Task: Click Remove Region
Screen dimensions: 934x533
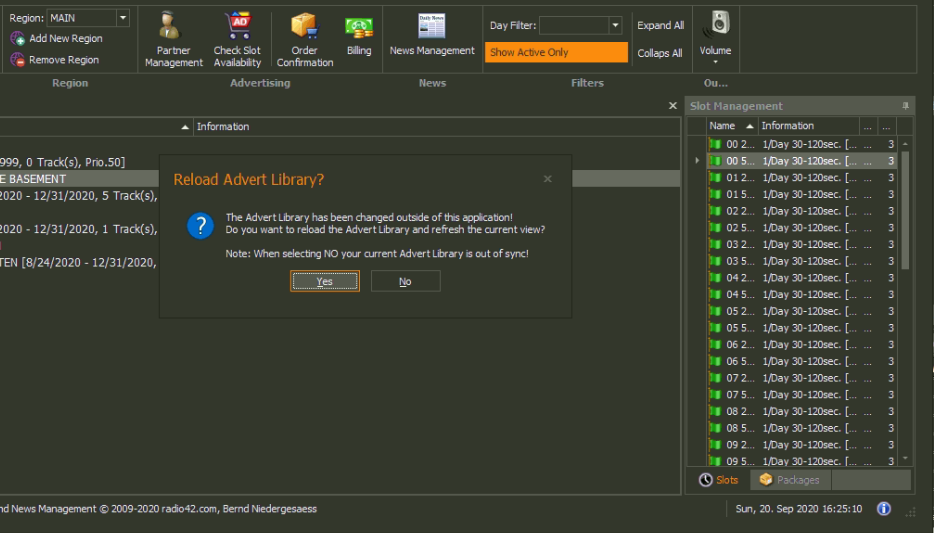Action: coord(55,60)
